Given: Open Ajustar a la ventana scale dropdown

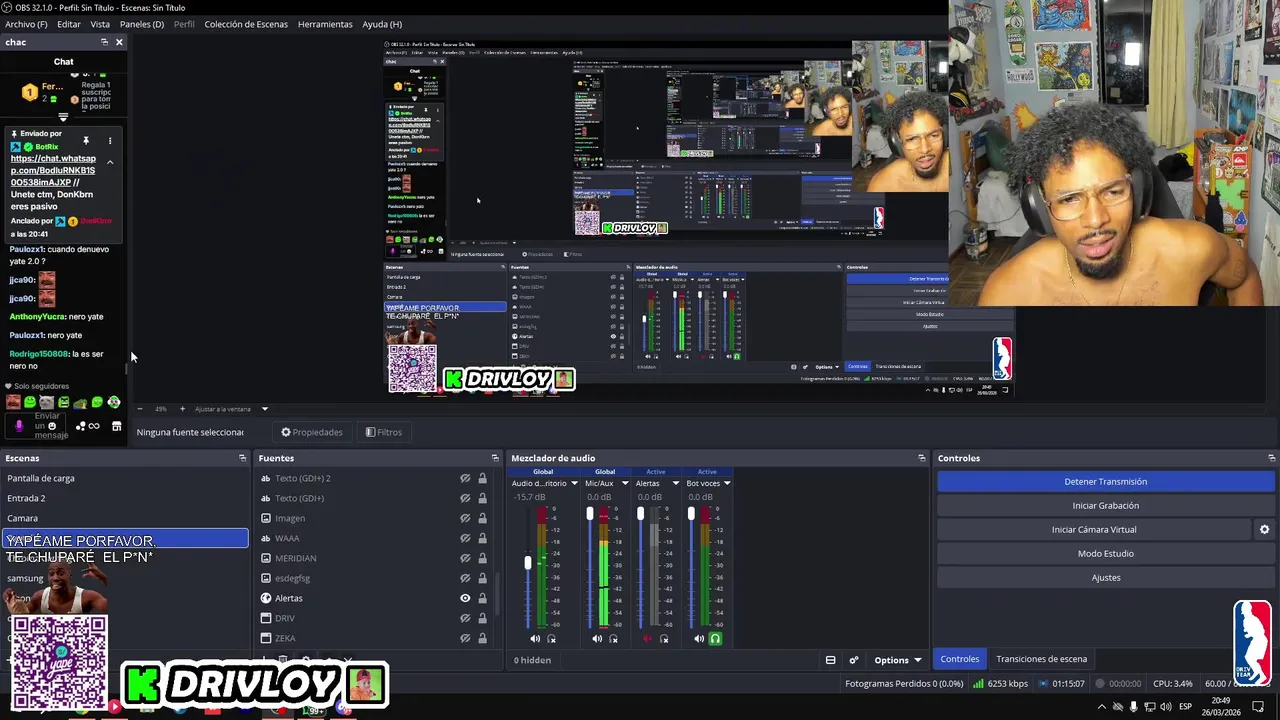Looking at the screenshot, I should coord(265,409).
